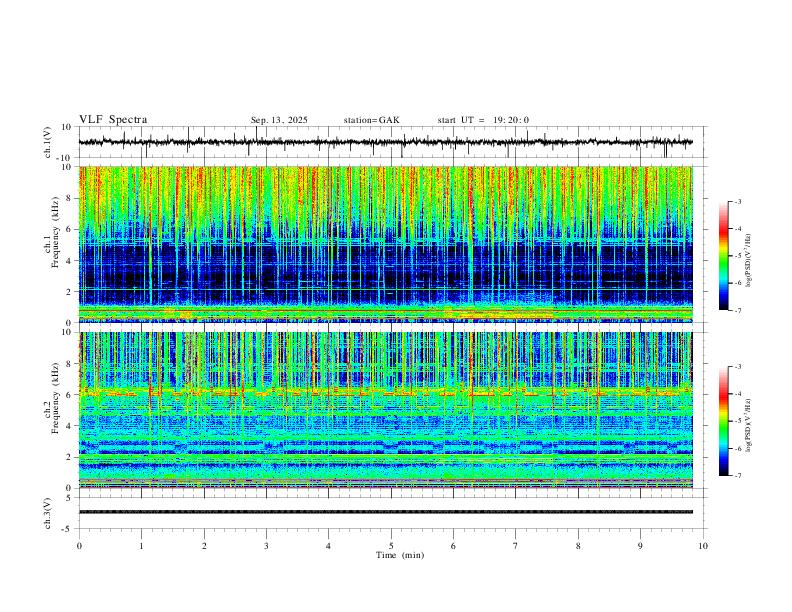Click time axis tick label "4"
The image size is (792, 612).
(x=328, y=546)
